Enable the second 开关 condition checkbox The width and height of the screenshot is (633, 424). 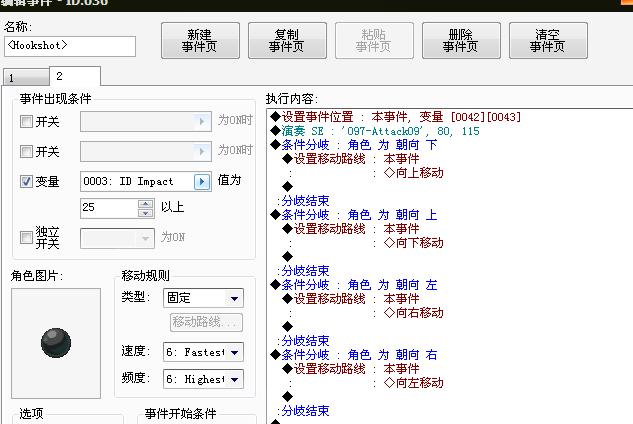pyautogui.click(x=26, y=151)
